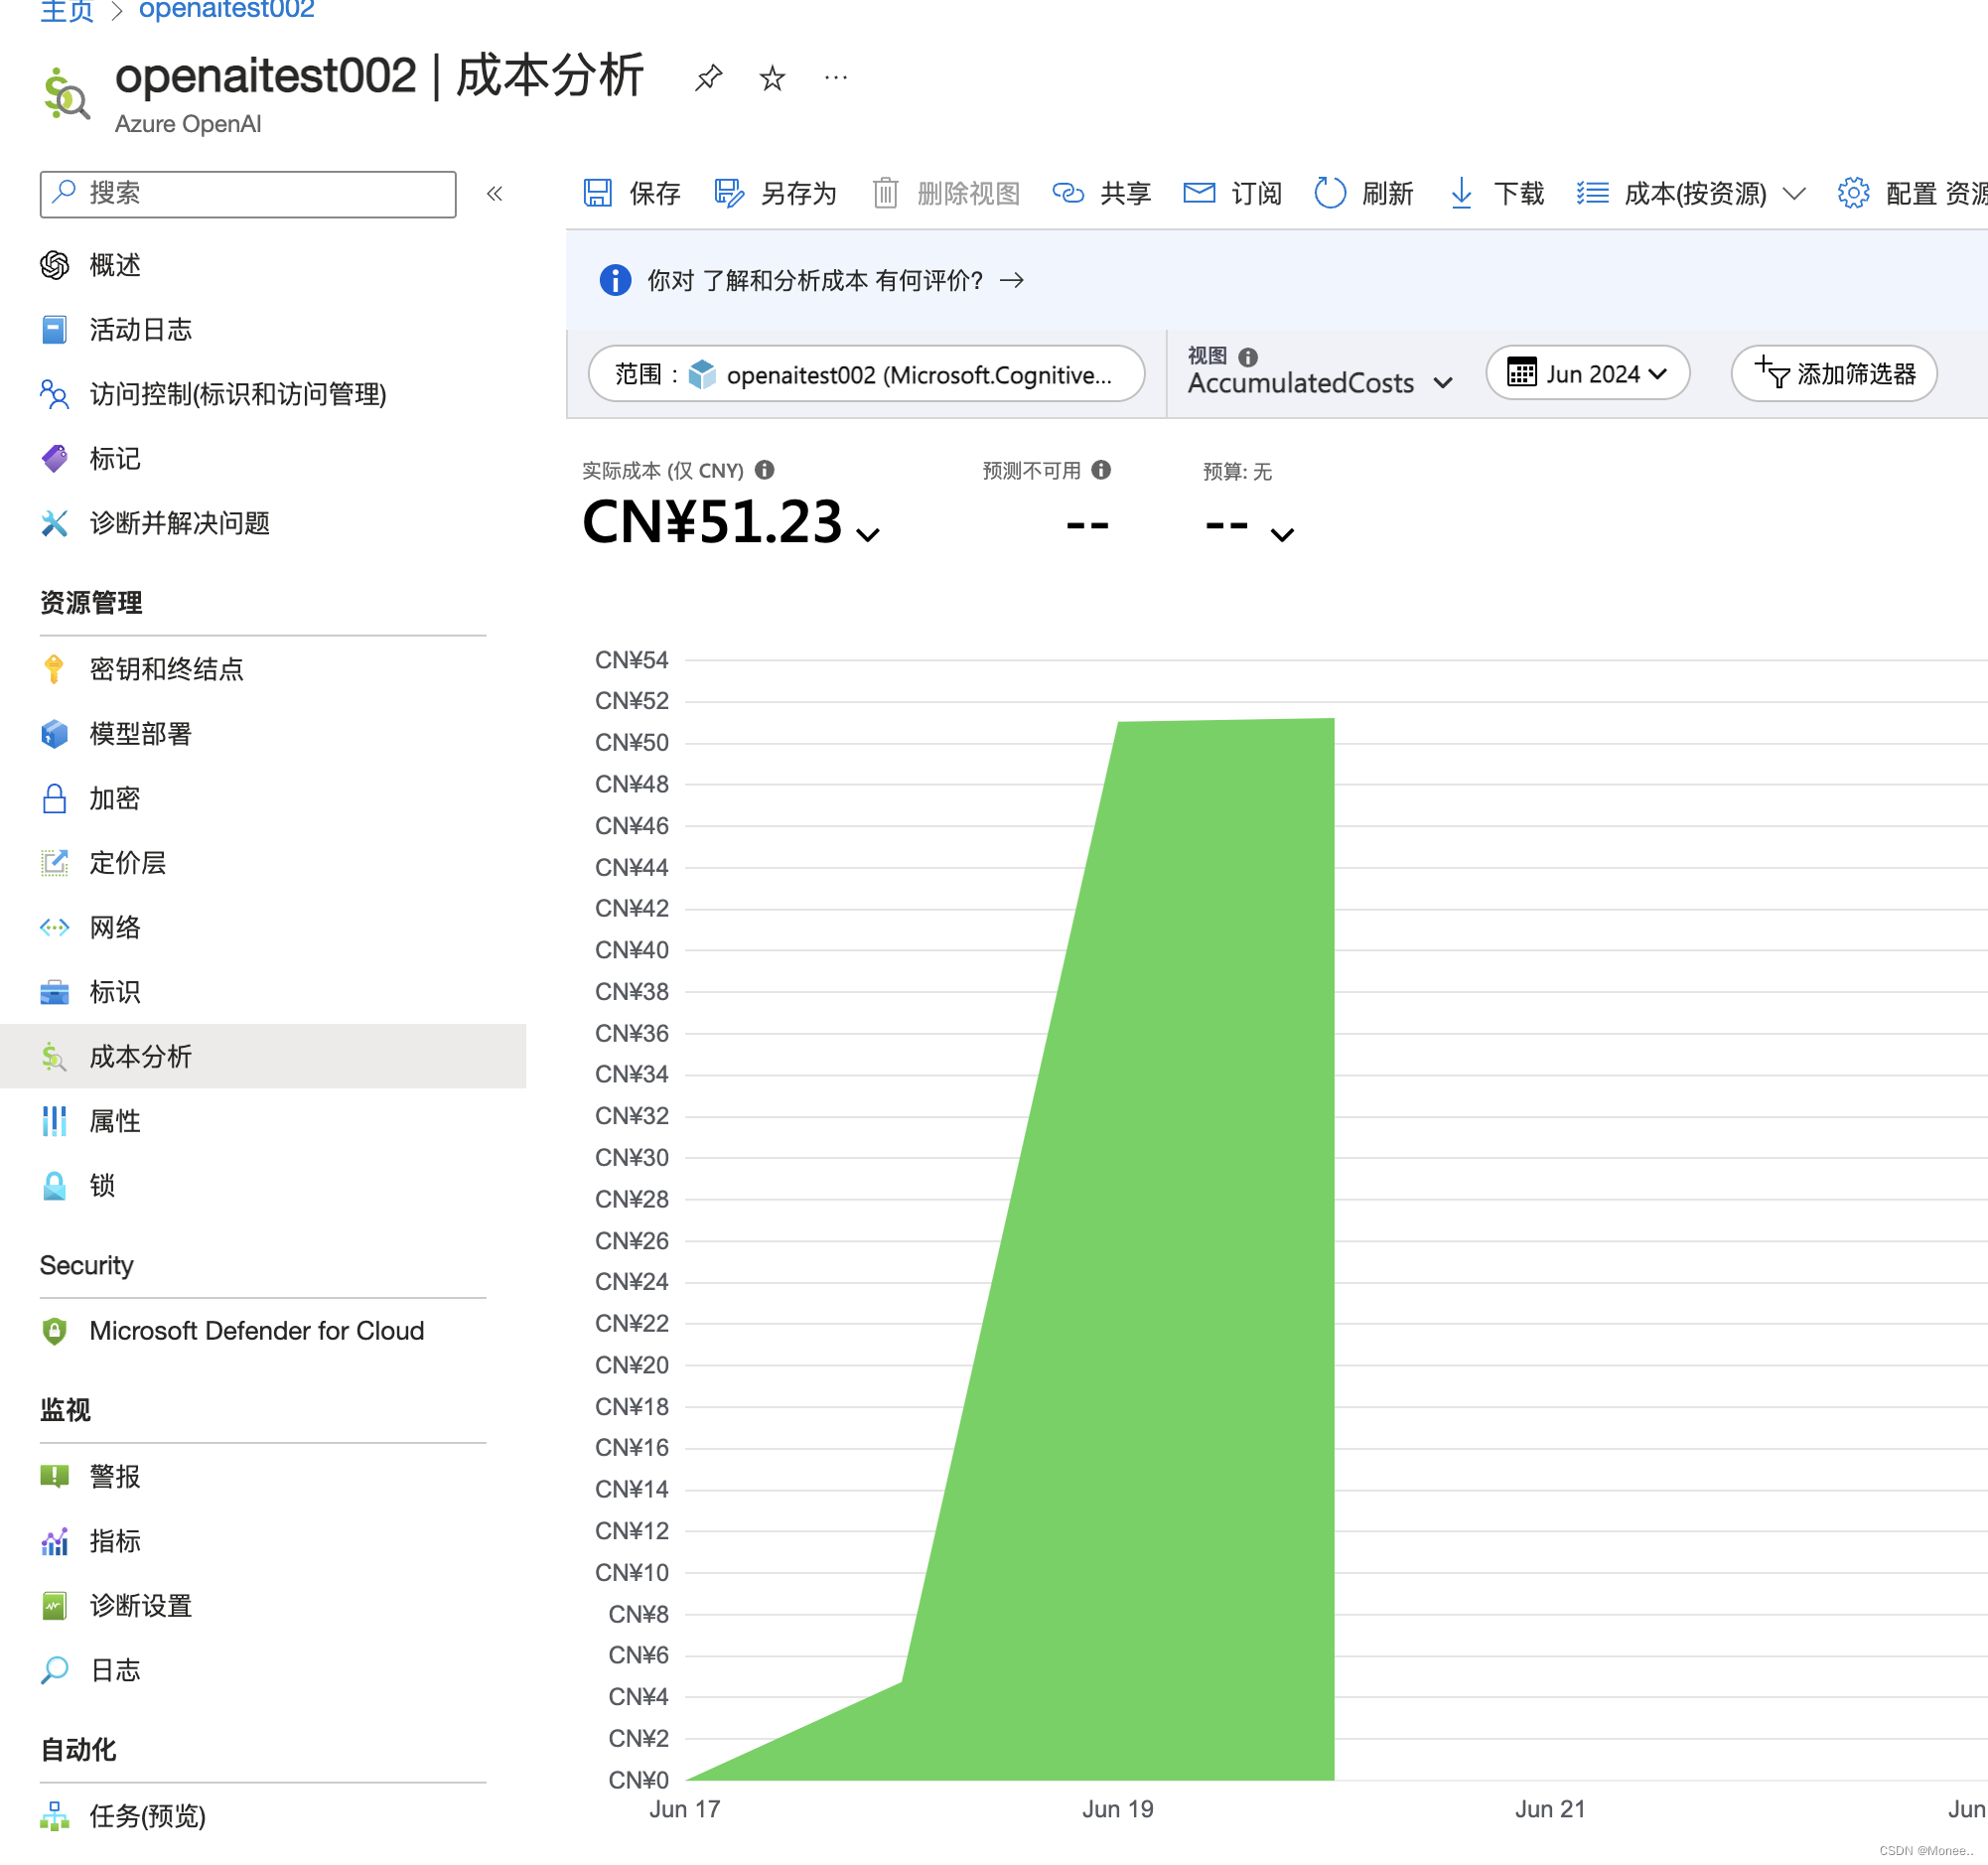Viewport: 1988px width, 1865px height.
Task: Expand the budget (预算) chevron
Action: tap(1282, 535)
